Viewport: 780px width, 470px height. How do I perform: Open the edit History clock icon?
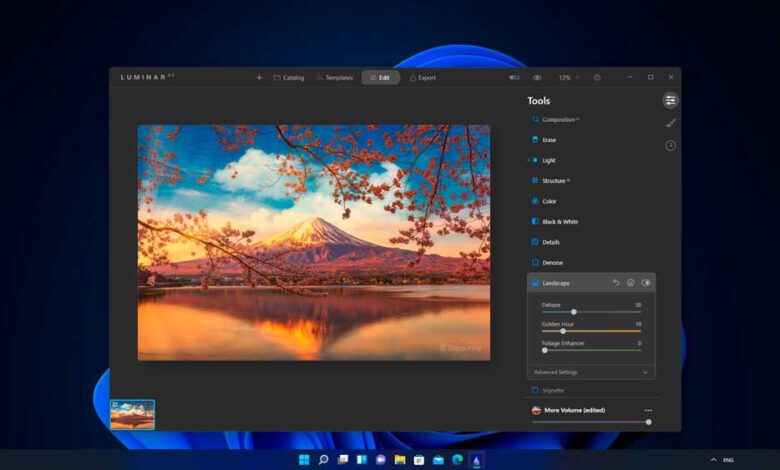click(x=670, y=146)
